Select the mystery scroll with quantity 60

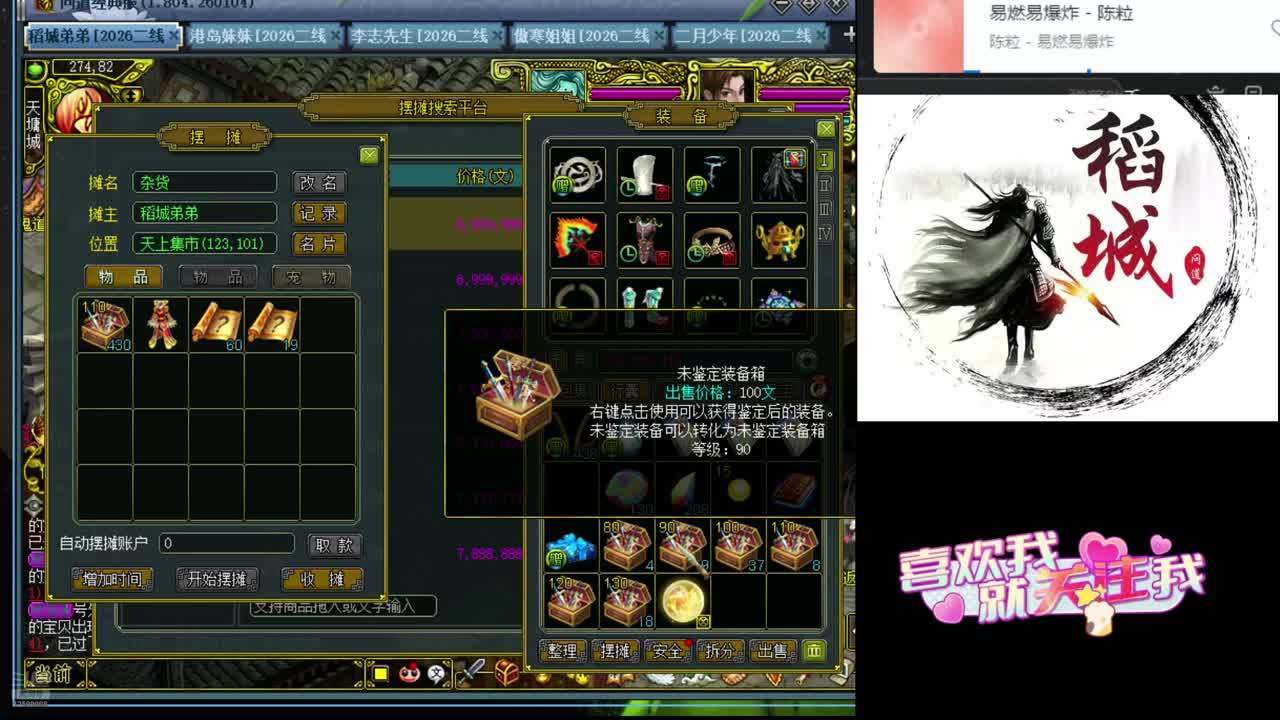(217, 324)
